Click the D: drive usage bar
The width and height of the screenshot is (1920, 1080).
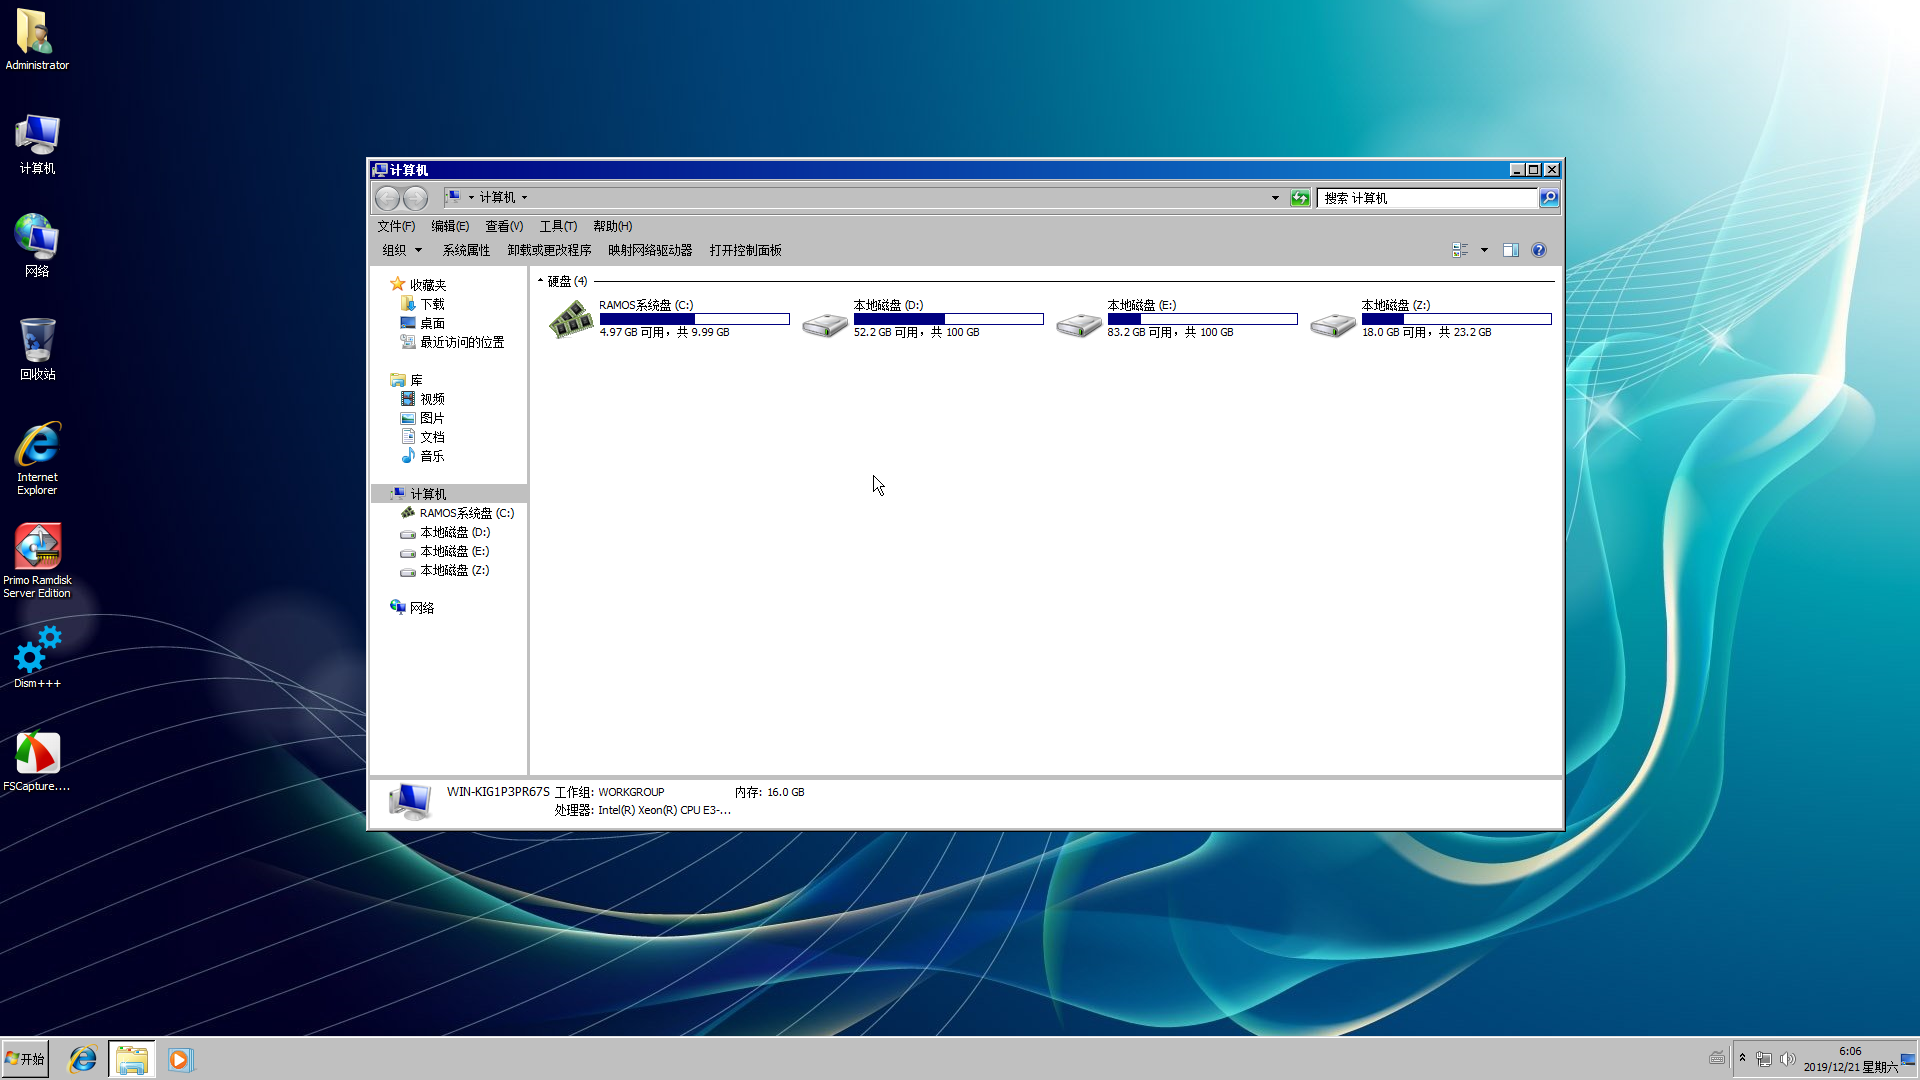pos(948,319)
